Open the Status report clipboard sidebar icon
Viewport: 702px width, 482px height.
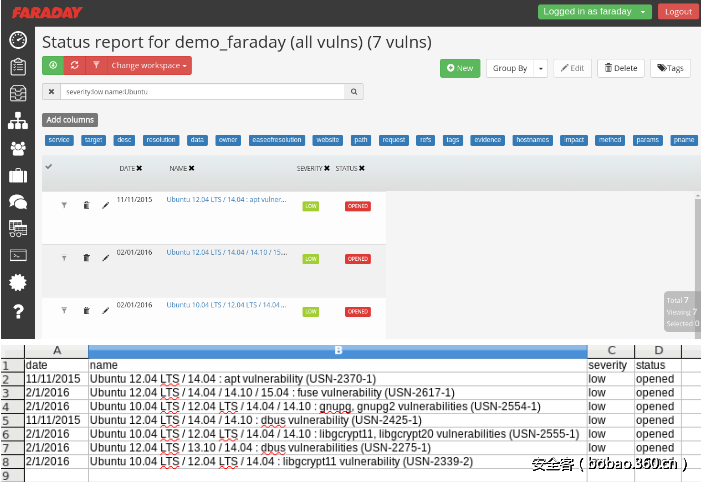click(x=18, y=67)
